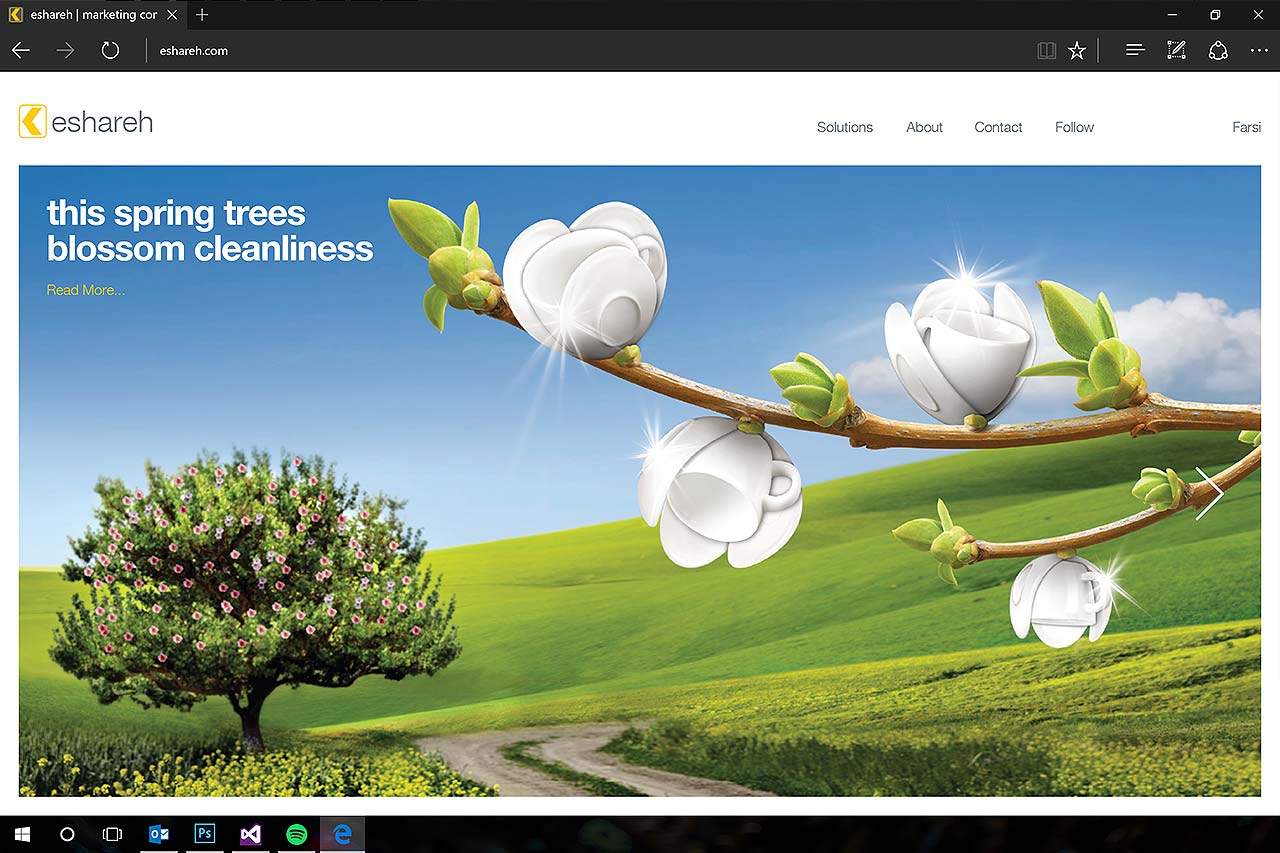Open the Edge share icon
This screenshot has height=853, width=1280.
[x=1218, y=50]
